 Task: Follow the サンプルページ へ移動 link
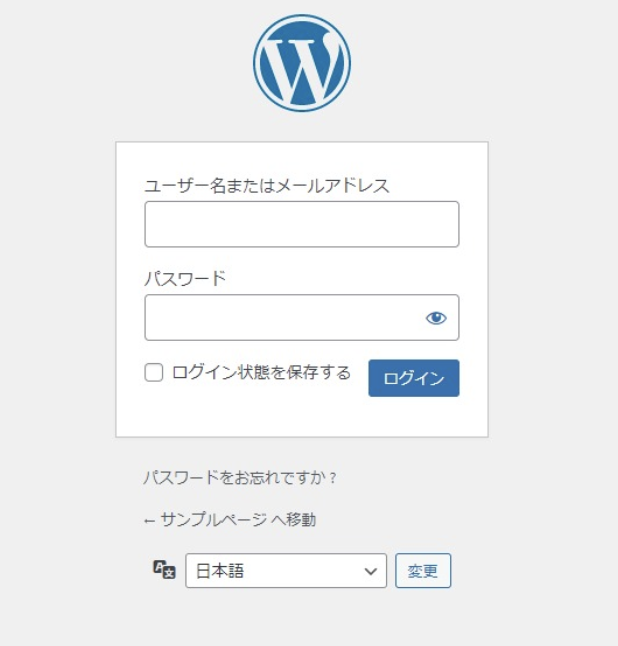pyautogui.click(x=230, y=520)
